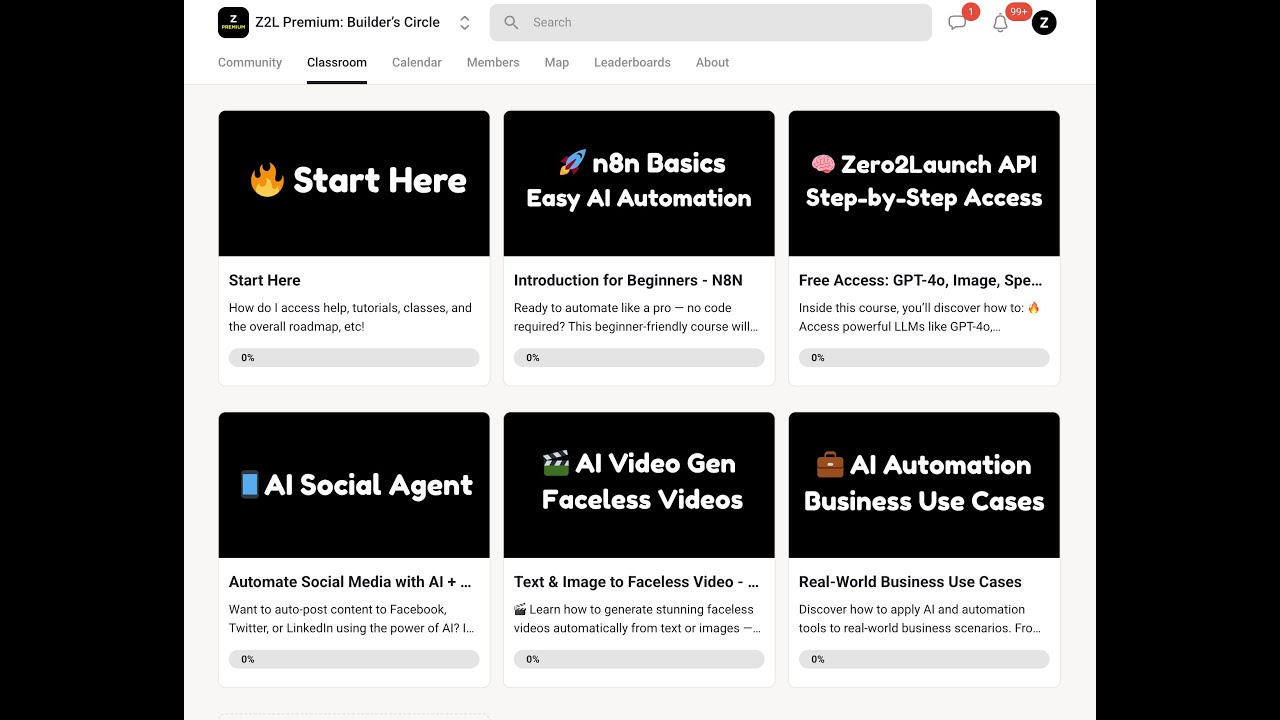Click the Real-World Business progress bar
The width and height of the screenshot is (1280, 720).
pyautogui.click(x=924, y=659)
